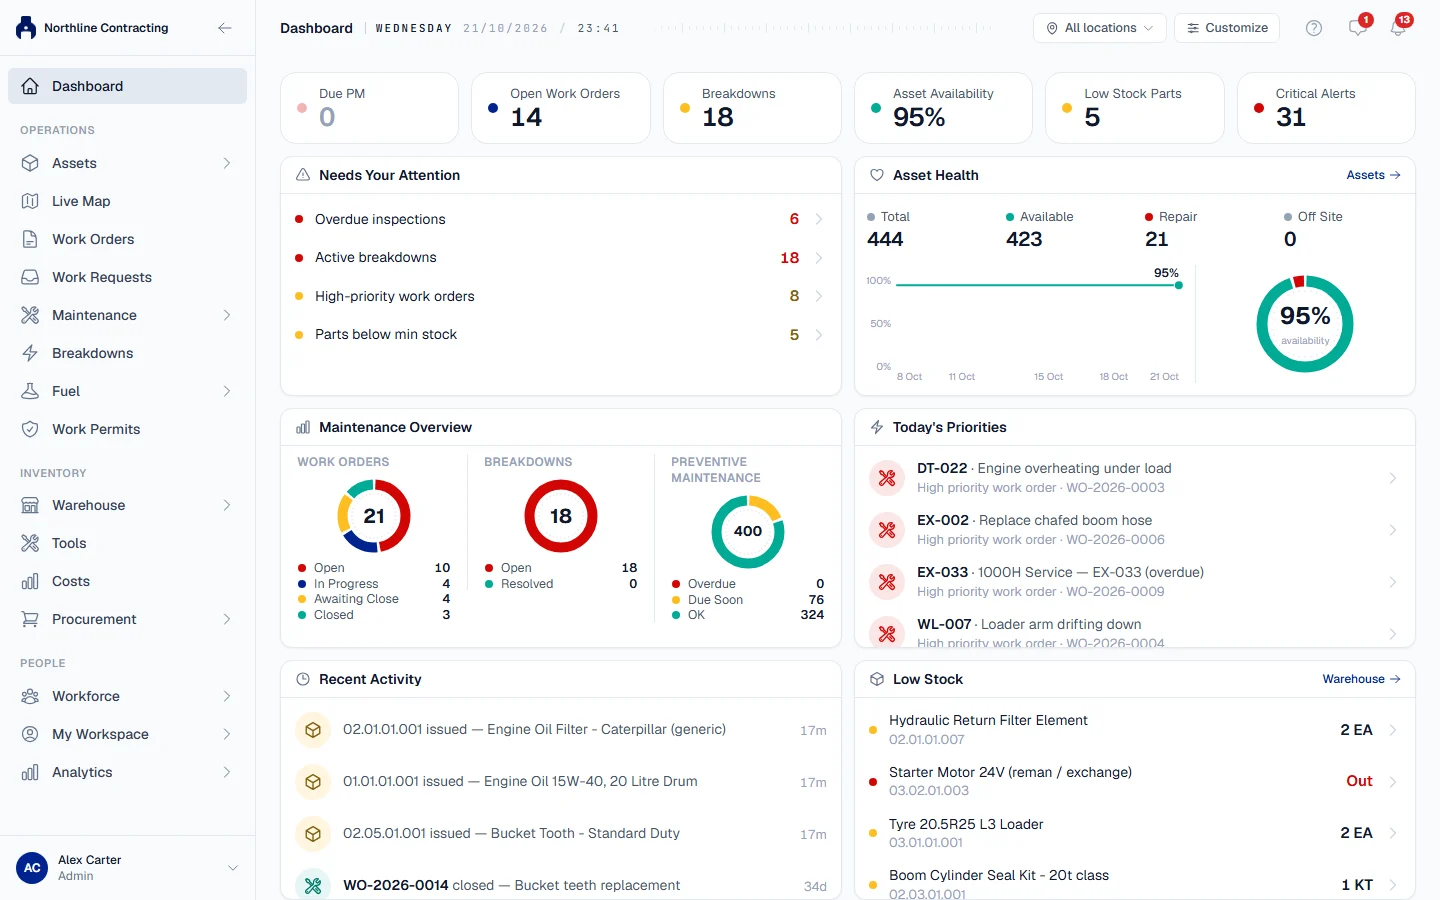1440x900 pixels.
Task: Open the messages icon with 1 badge
Action: [x=1358, y=27]
